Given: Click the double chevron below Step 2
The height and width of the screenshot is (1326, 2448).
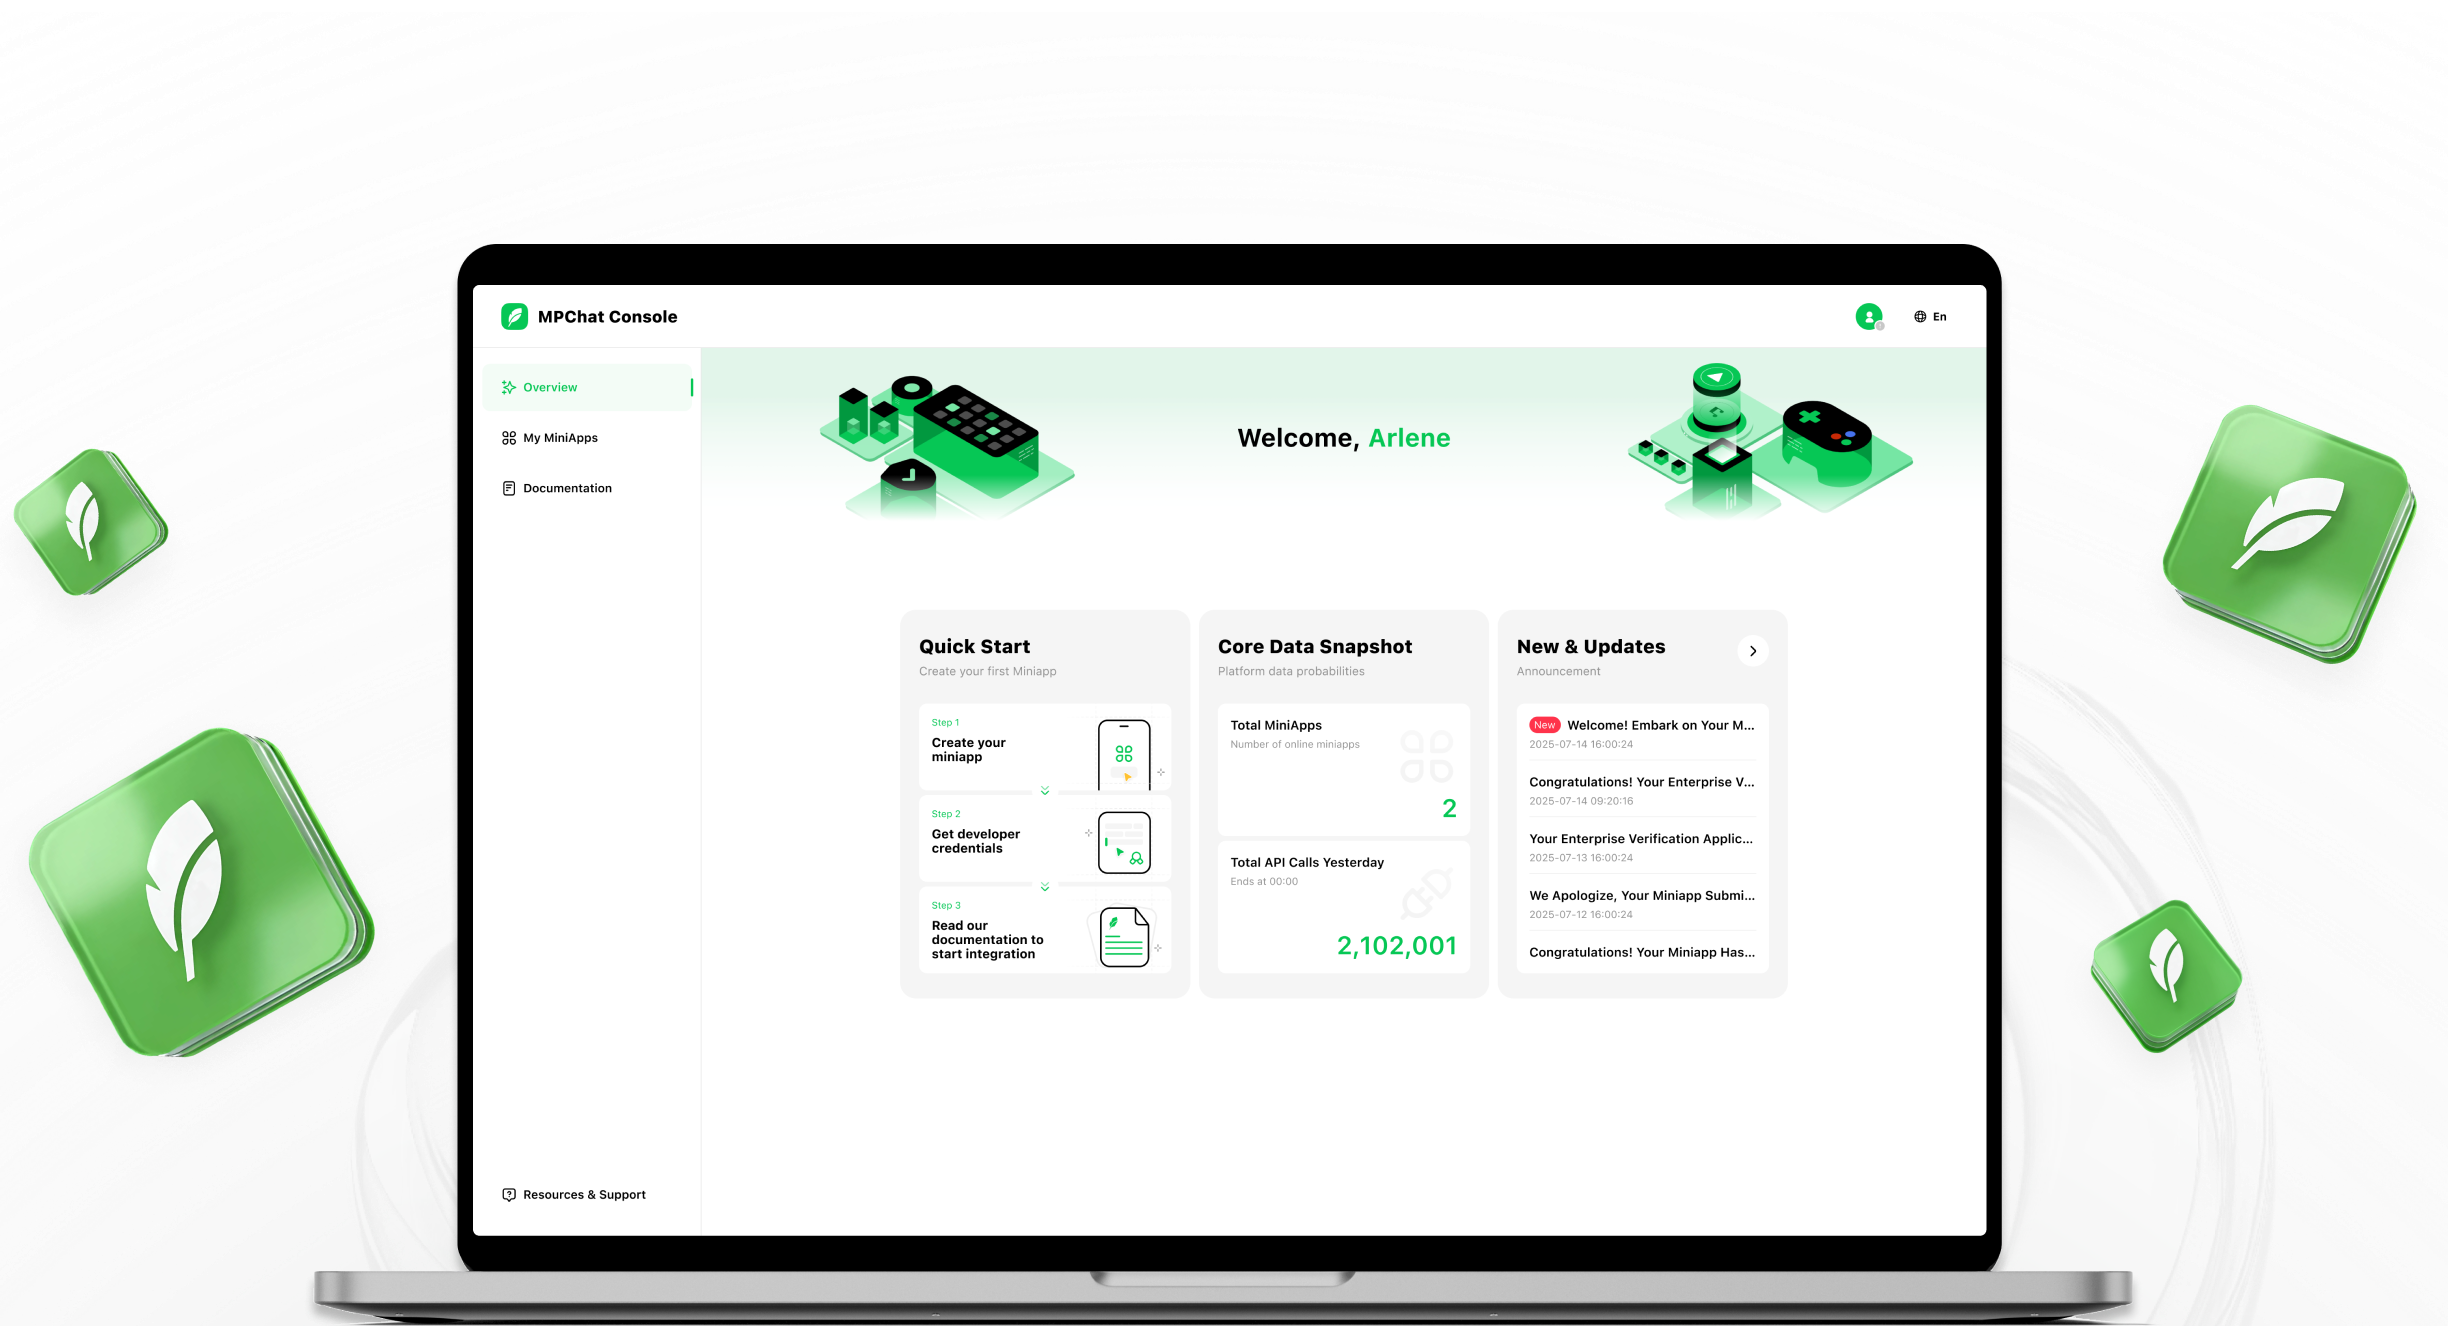Looking at the screenshot, I should pyautogui.click(x=1045, y=887).
